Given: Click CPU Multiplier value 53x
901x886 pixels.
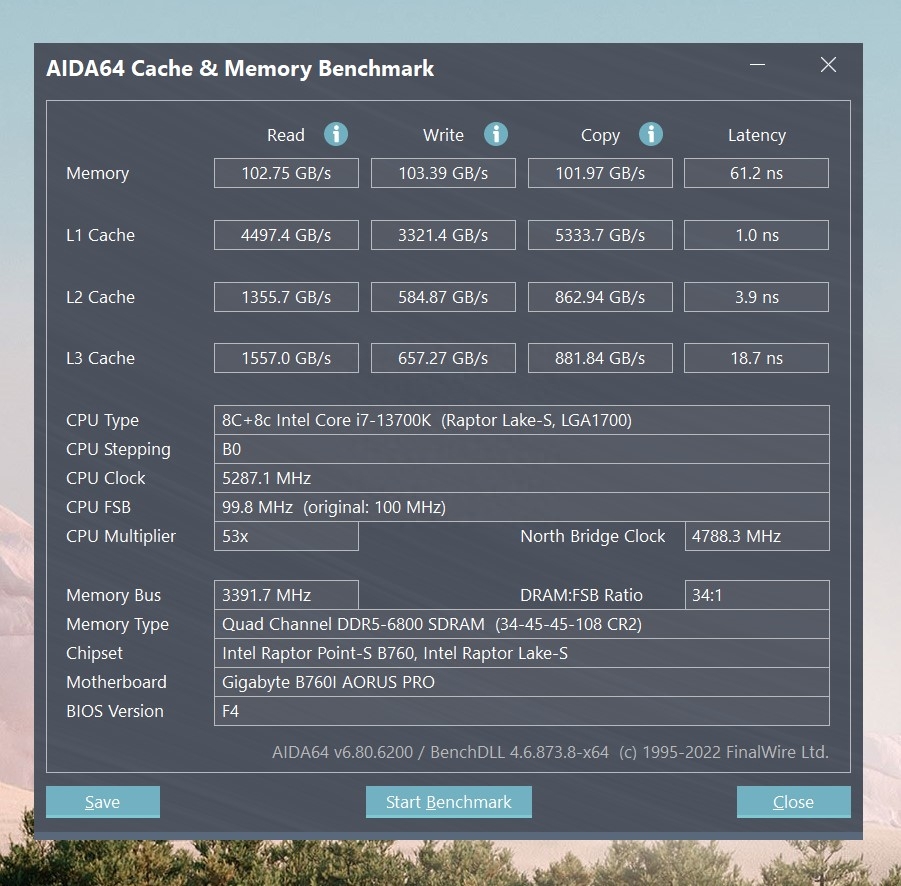Looking at the screenshot, I should [286, 536].
